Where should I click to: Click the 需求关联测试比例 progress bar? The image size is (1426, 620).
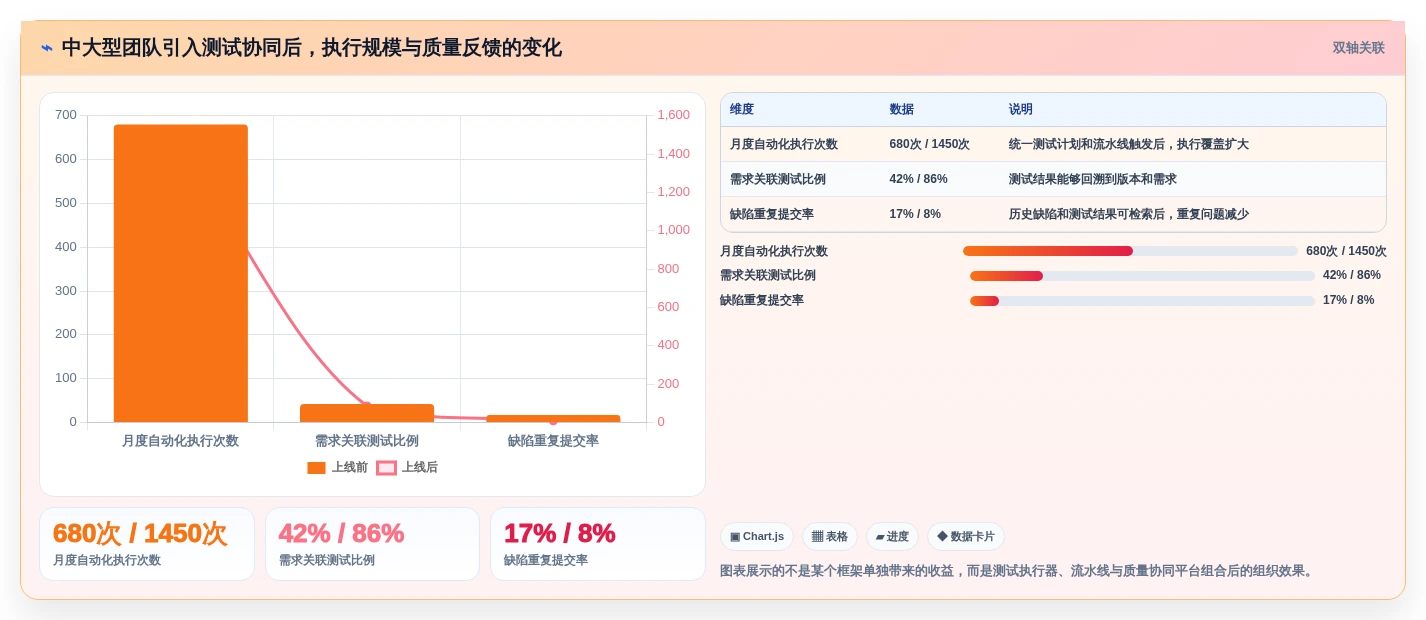pyautogui.click(x=1142, y=276)
